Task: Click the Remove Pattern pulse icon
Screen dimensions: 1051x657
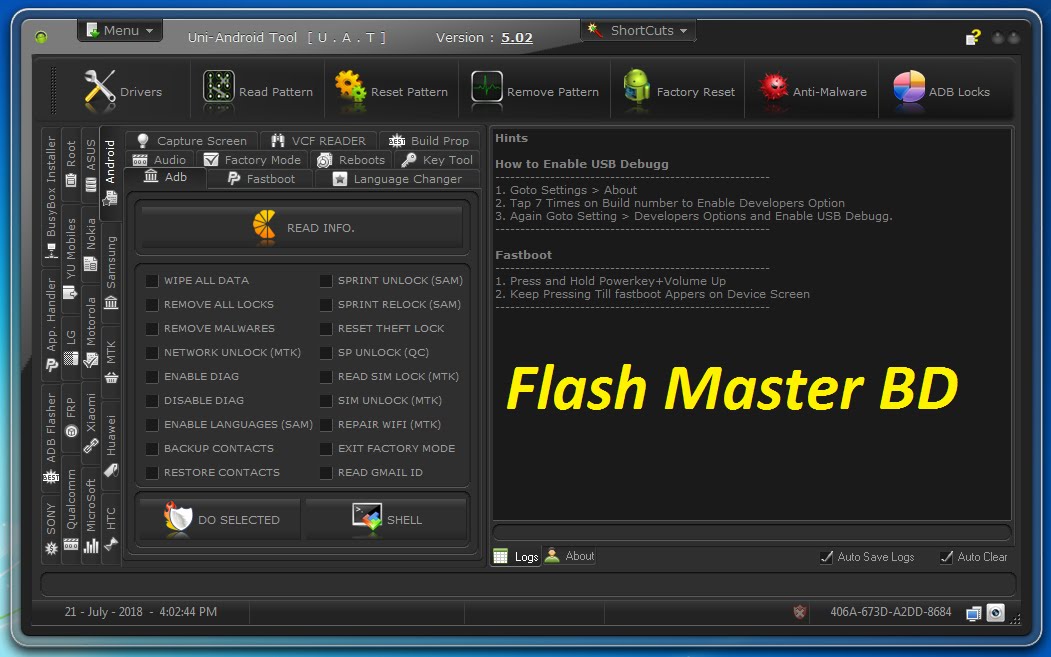Action: 487,87
